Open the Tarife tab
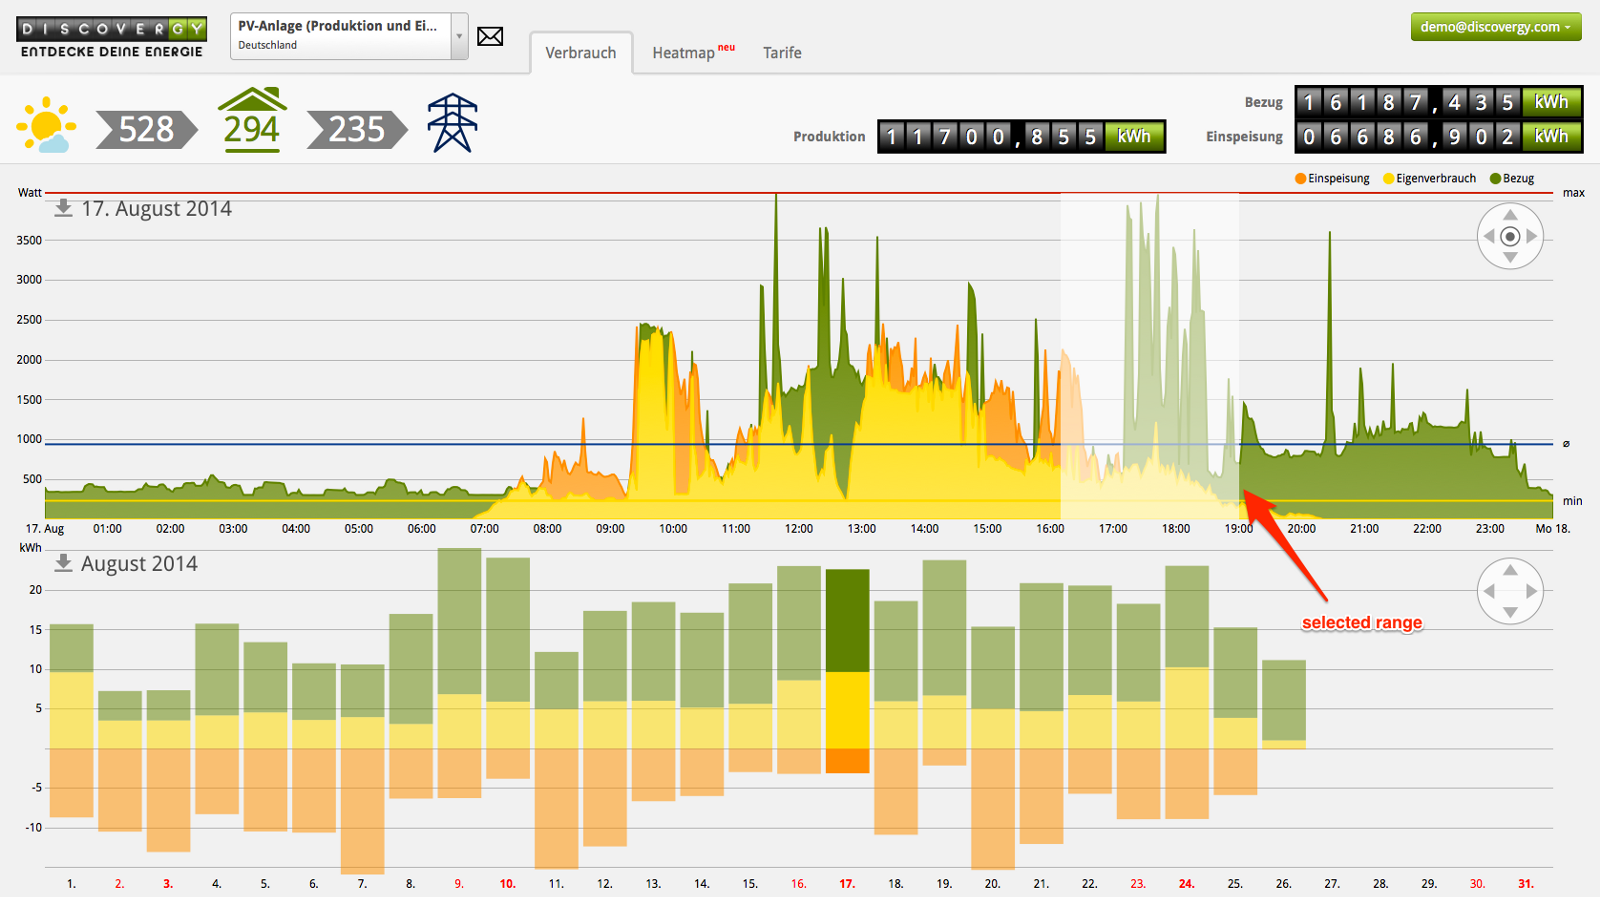 (x=782, y=53)
